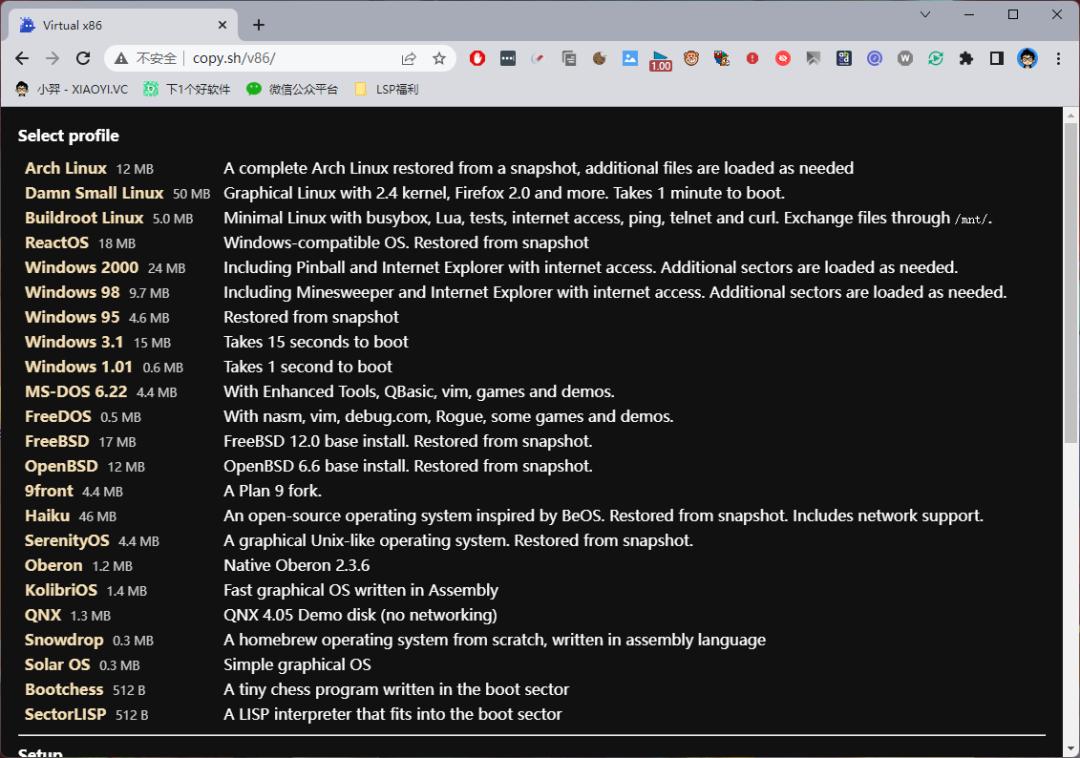Open the Chrome three-dot menu
Viewport: 1080px width, 758px height.
point(1058,58)
